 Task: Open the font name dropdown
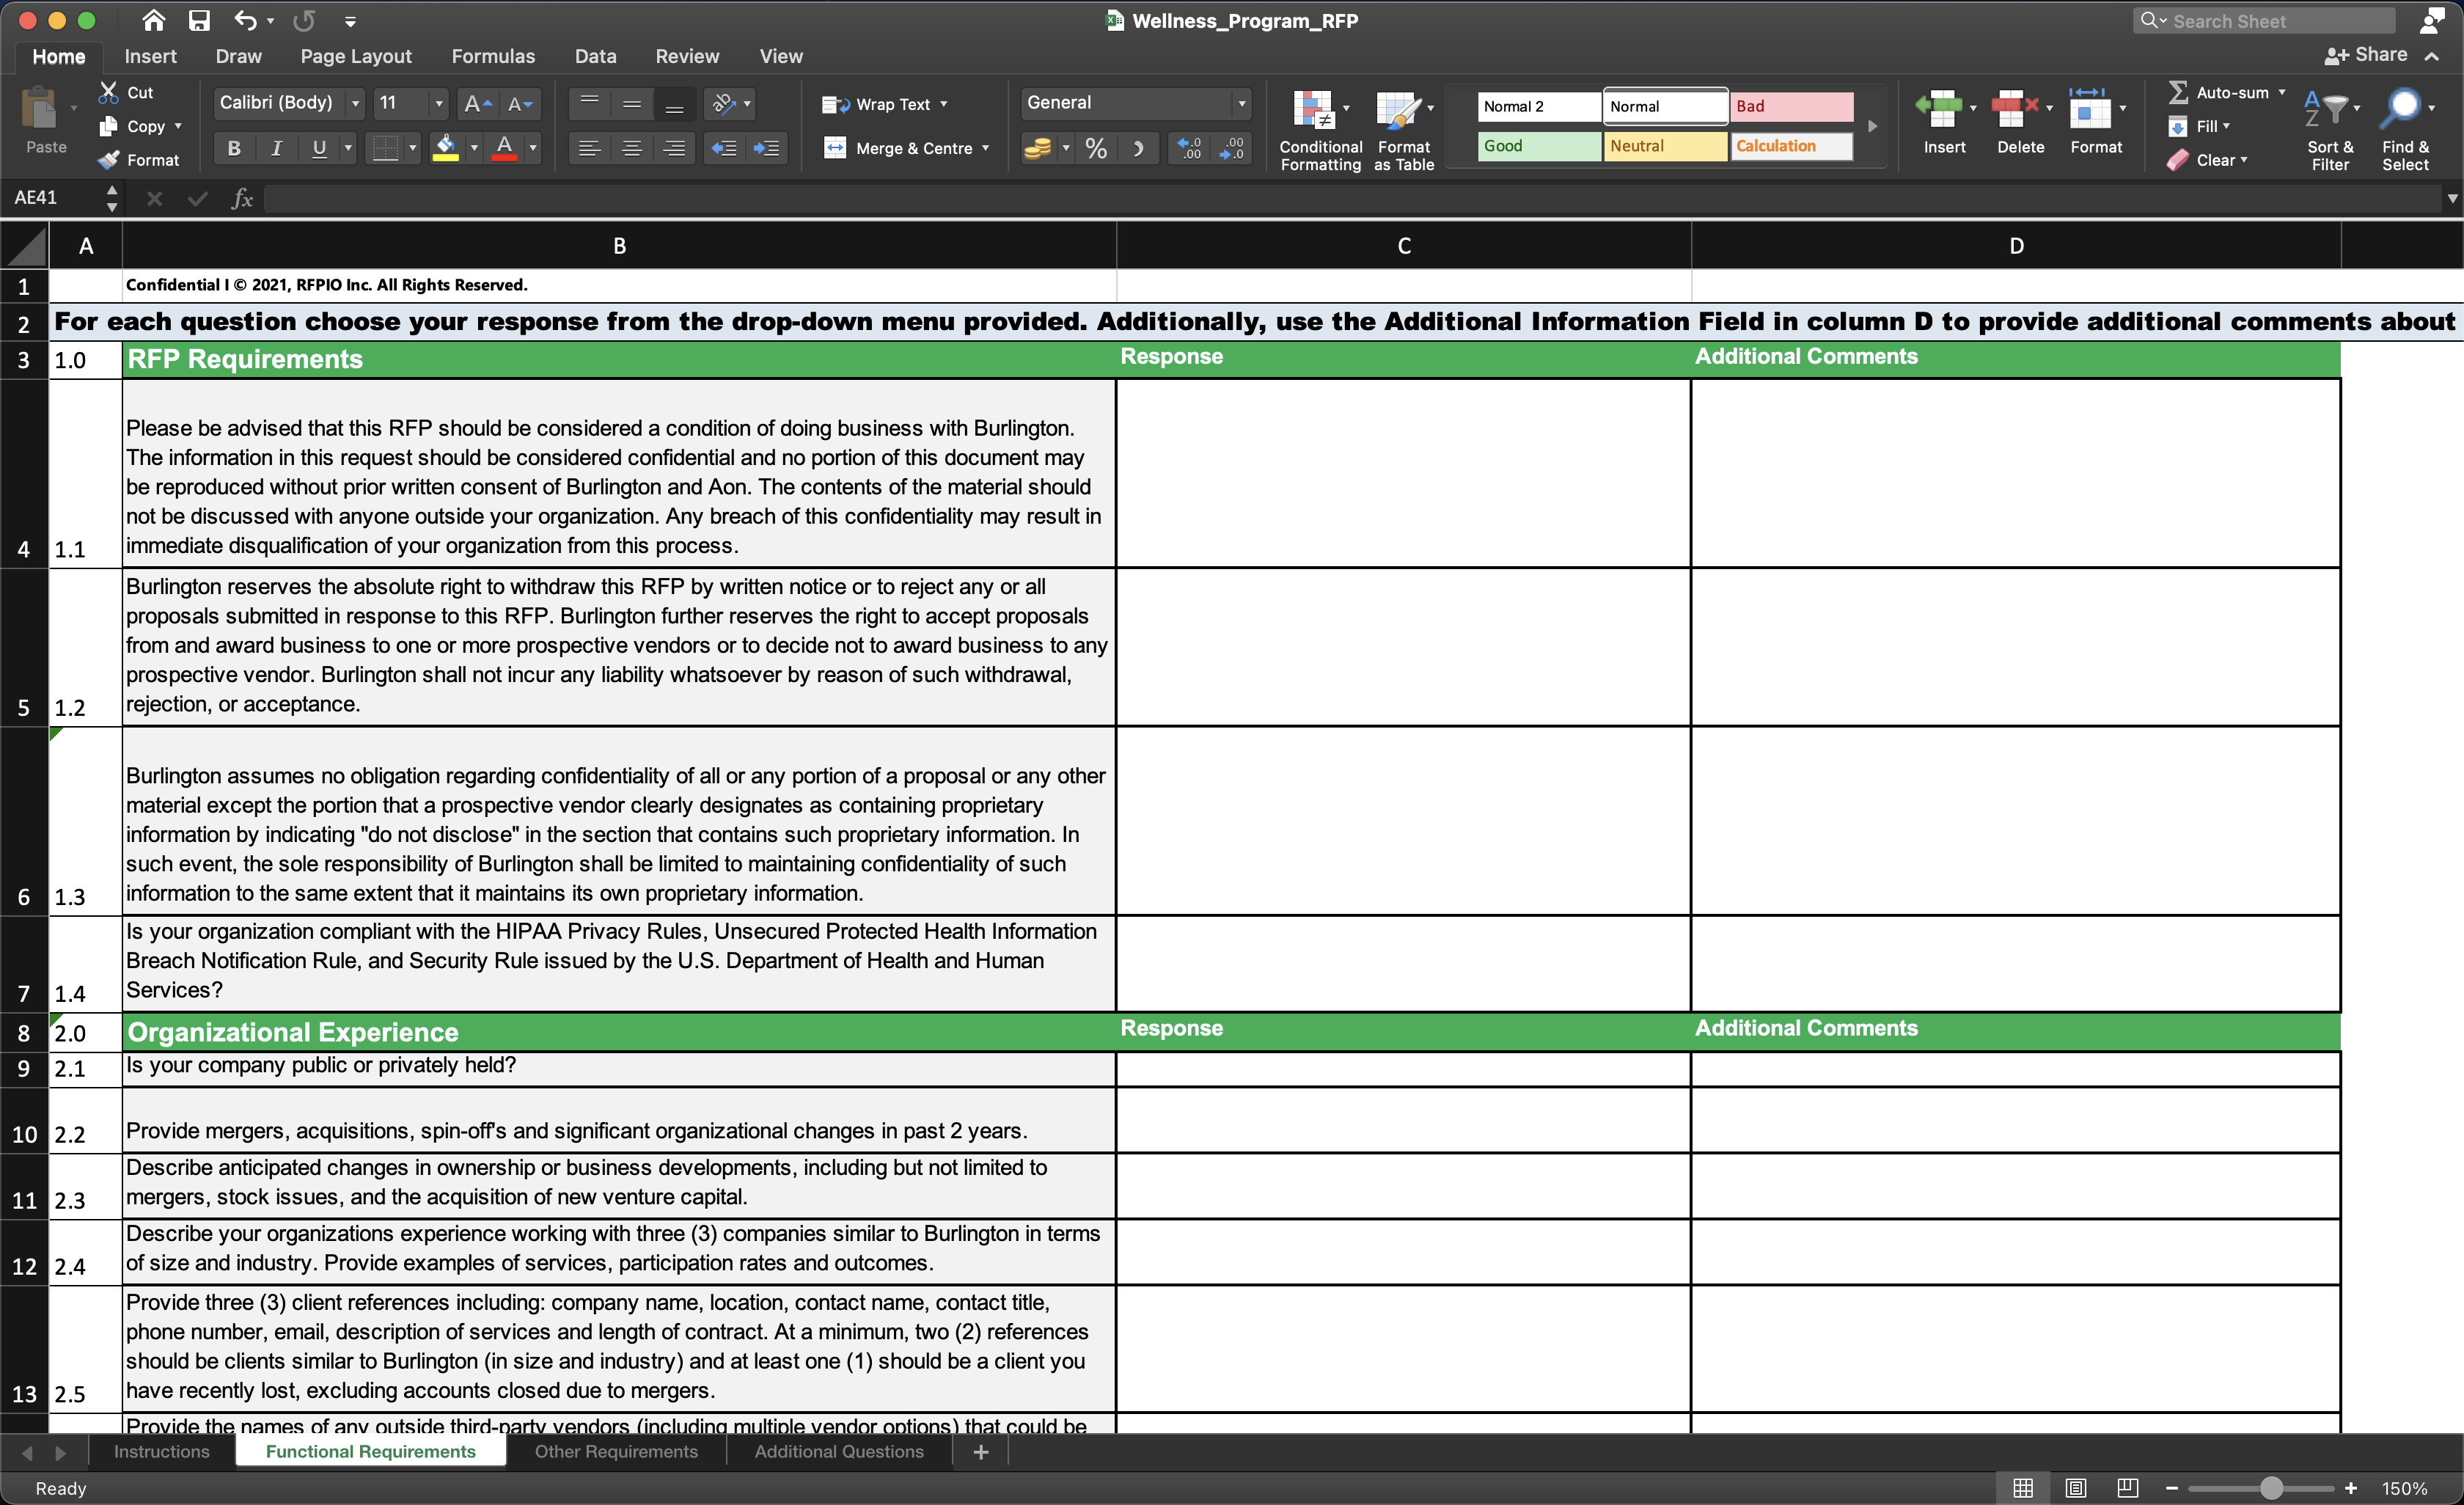[355, 103]
